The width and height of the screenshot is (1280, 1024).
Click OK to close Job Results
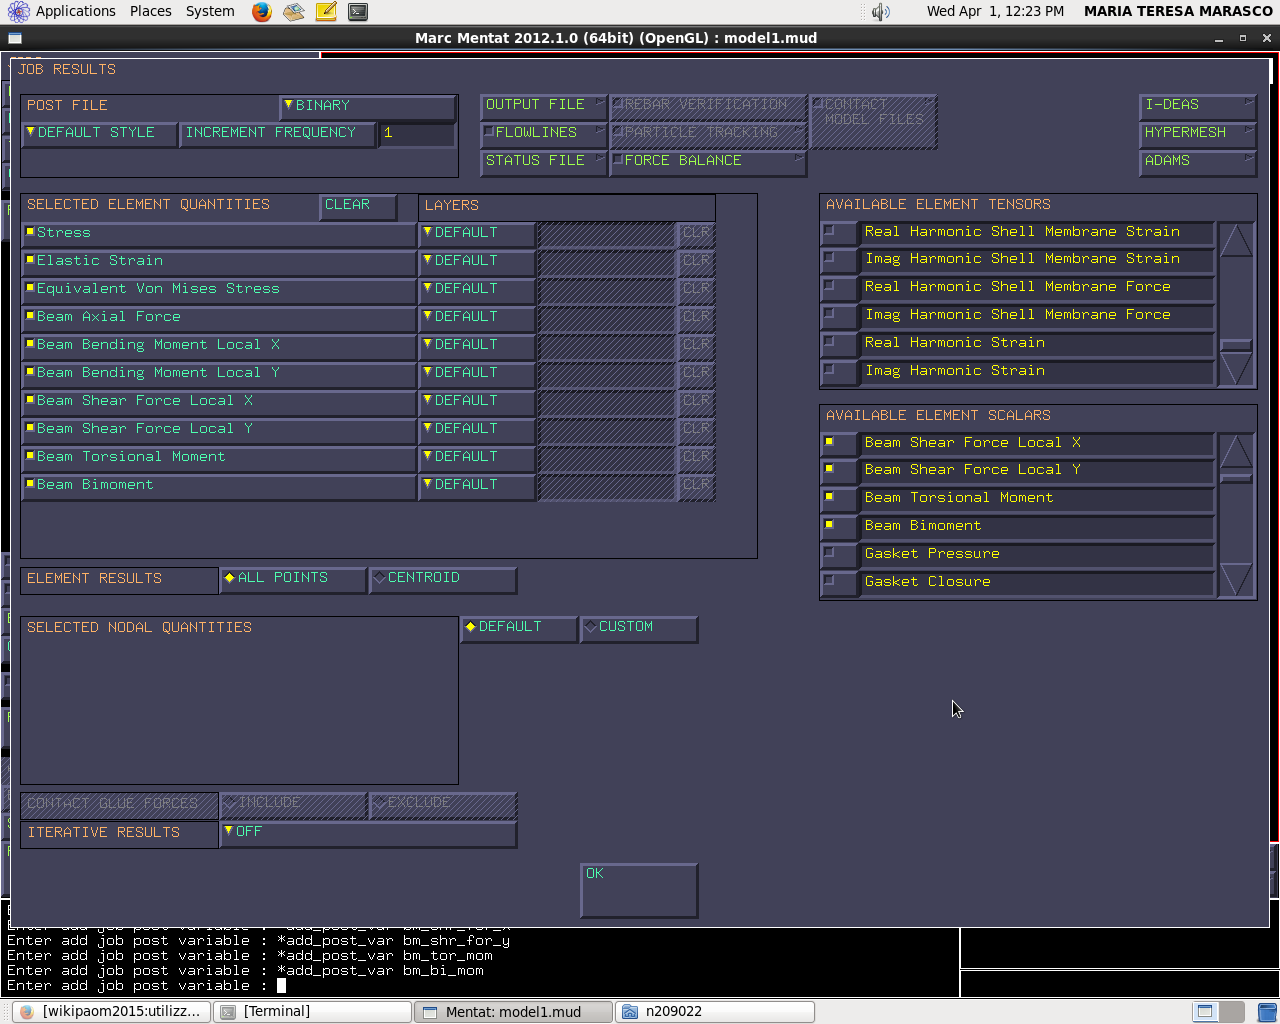(x=639, y=890)
